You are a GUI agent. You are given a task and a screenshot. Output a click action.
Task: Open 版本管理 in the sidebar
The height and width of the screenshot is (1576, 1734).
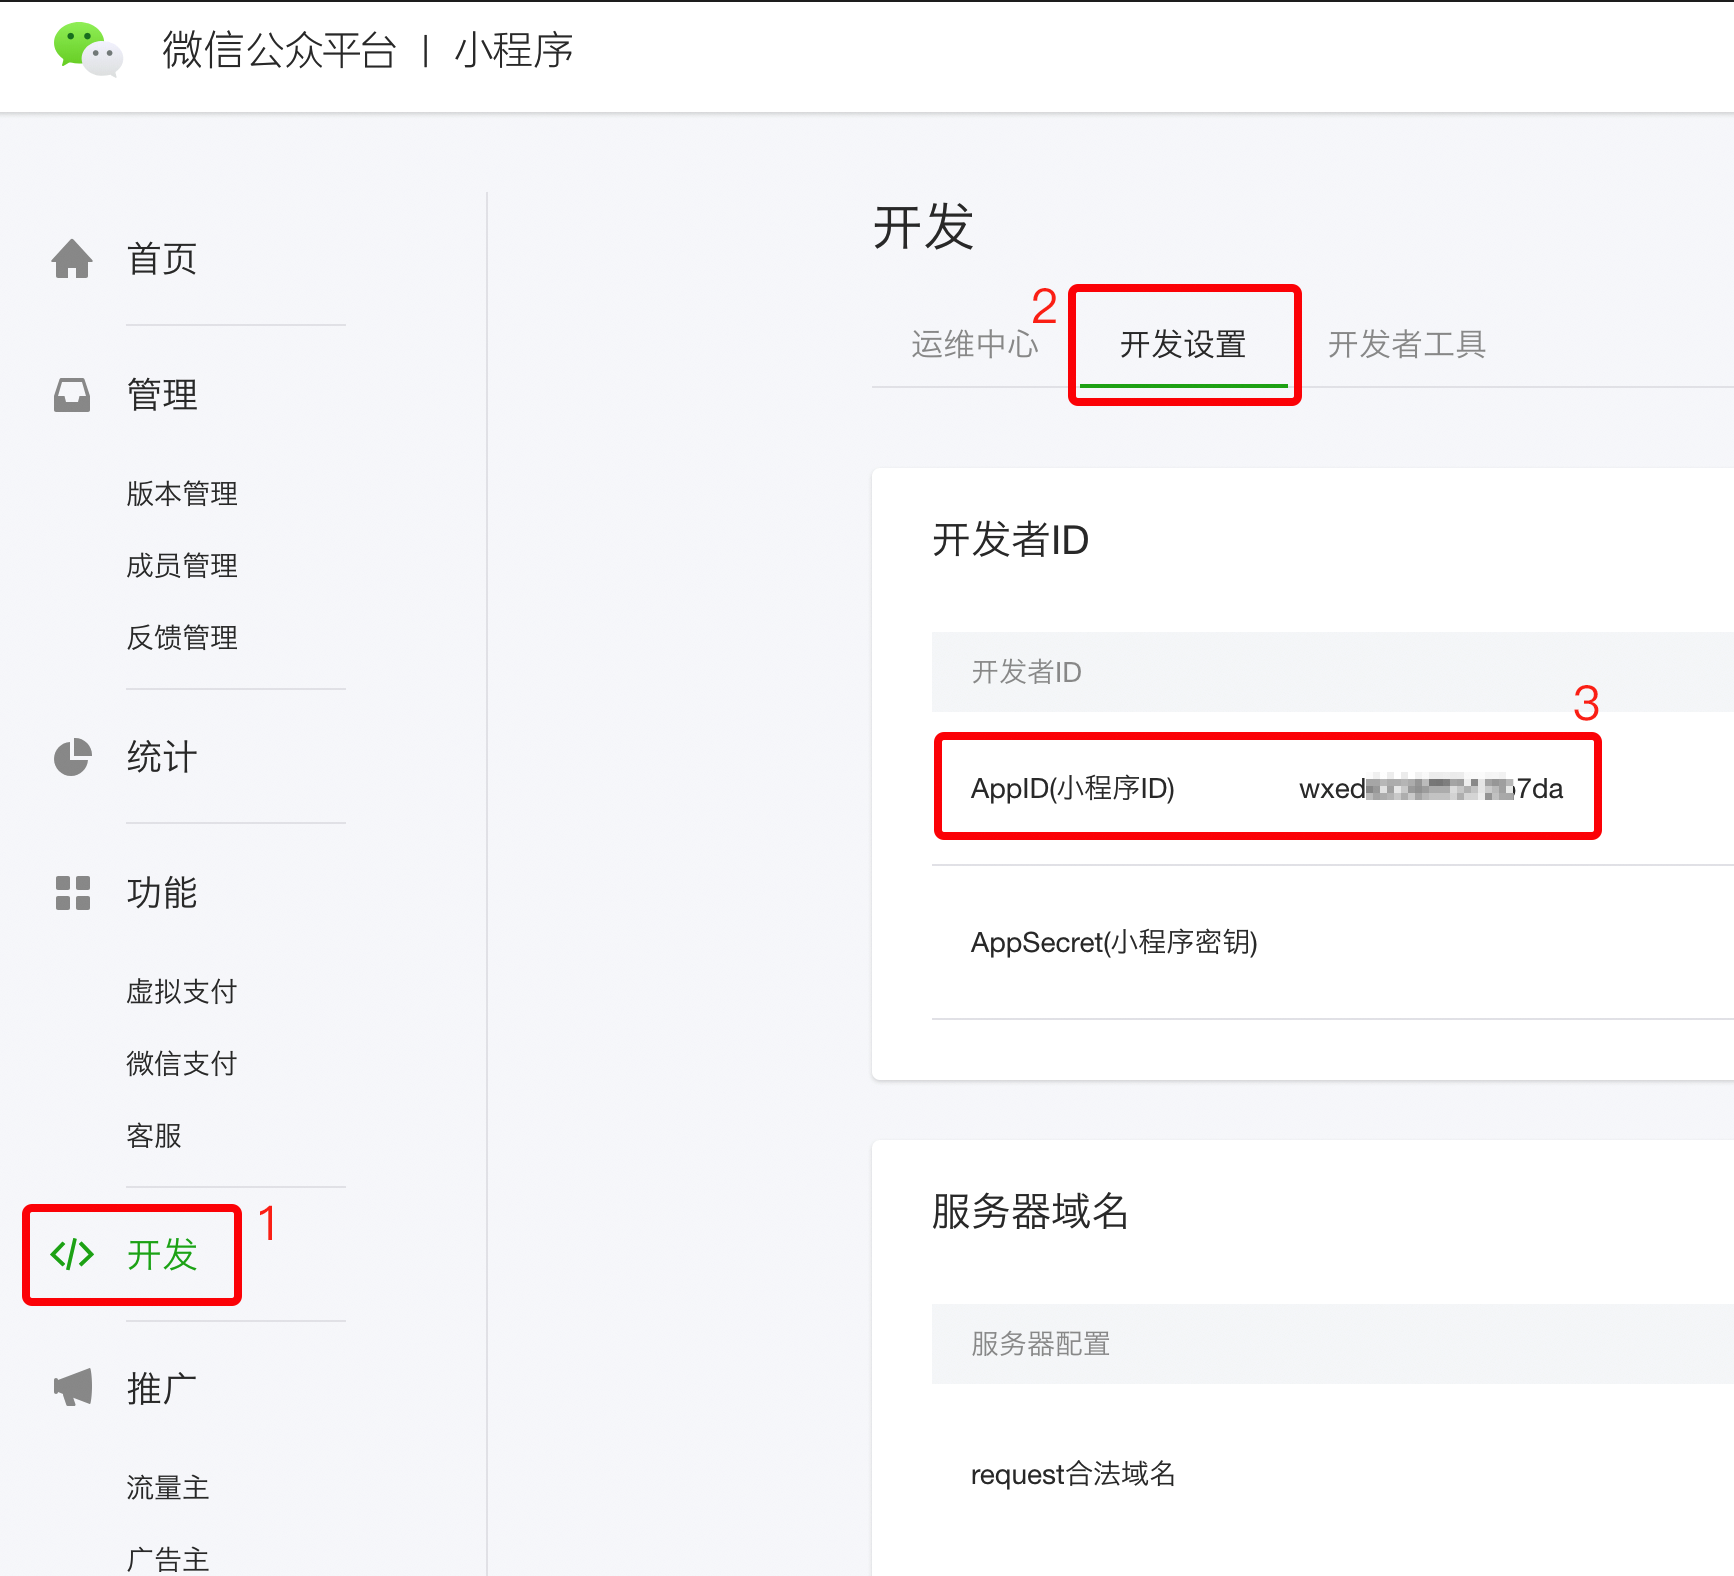point(182,492)
